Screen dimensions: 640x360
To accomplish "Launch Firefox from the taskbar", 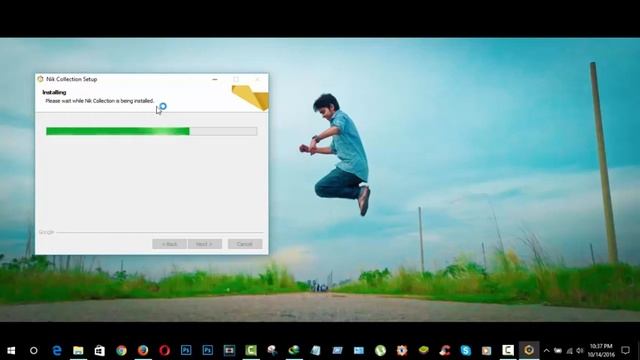I will (x=143, y=350).
